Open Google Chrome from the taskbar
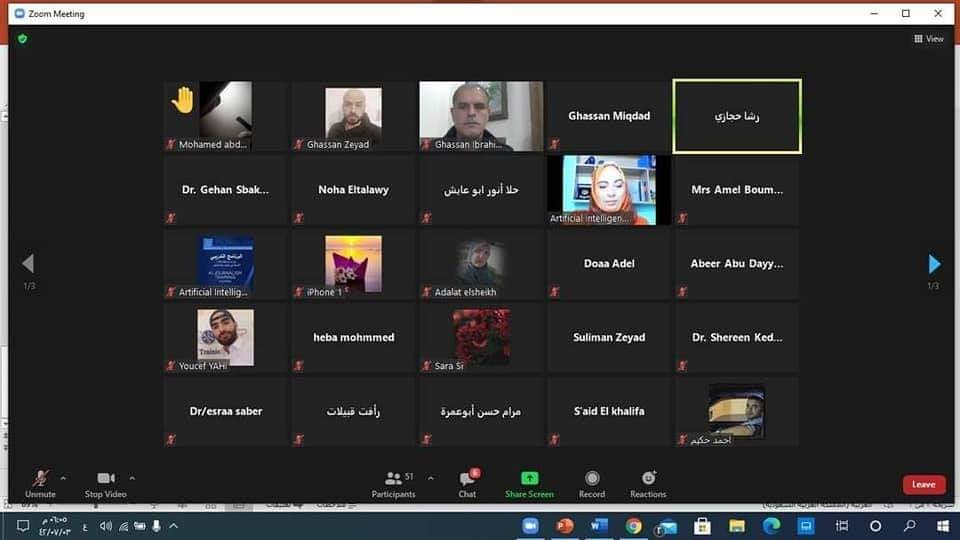This screenshot has width=960, height=540. coord(633,526)
